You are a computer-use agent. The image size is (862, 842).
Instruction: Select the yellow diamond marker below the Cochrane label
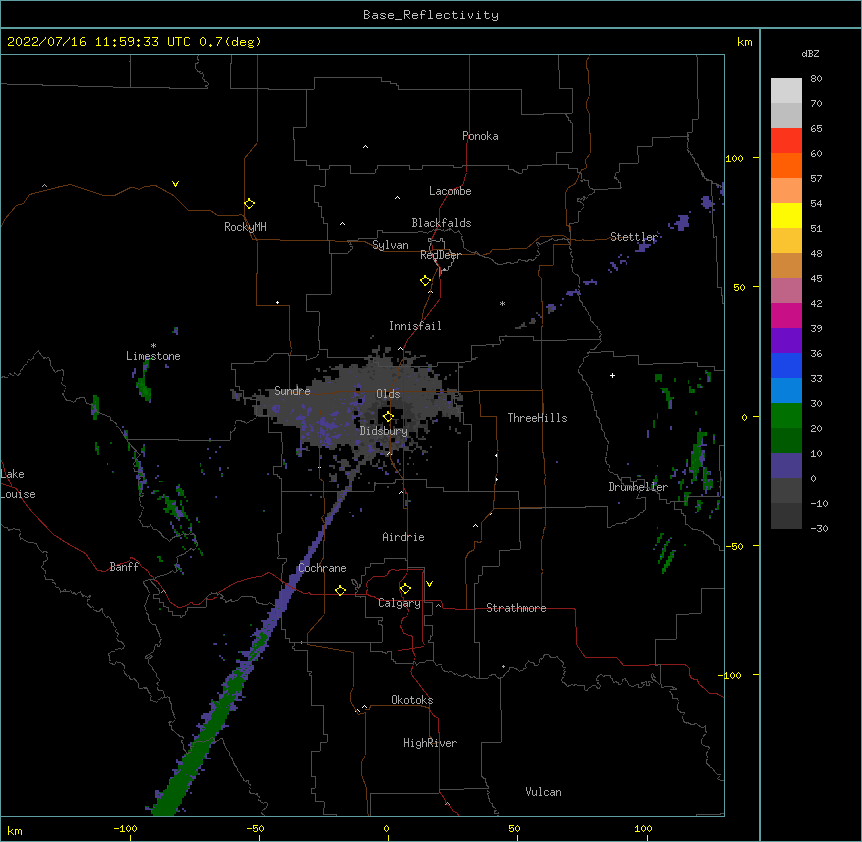click(x=340, y=590)
